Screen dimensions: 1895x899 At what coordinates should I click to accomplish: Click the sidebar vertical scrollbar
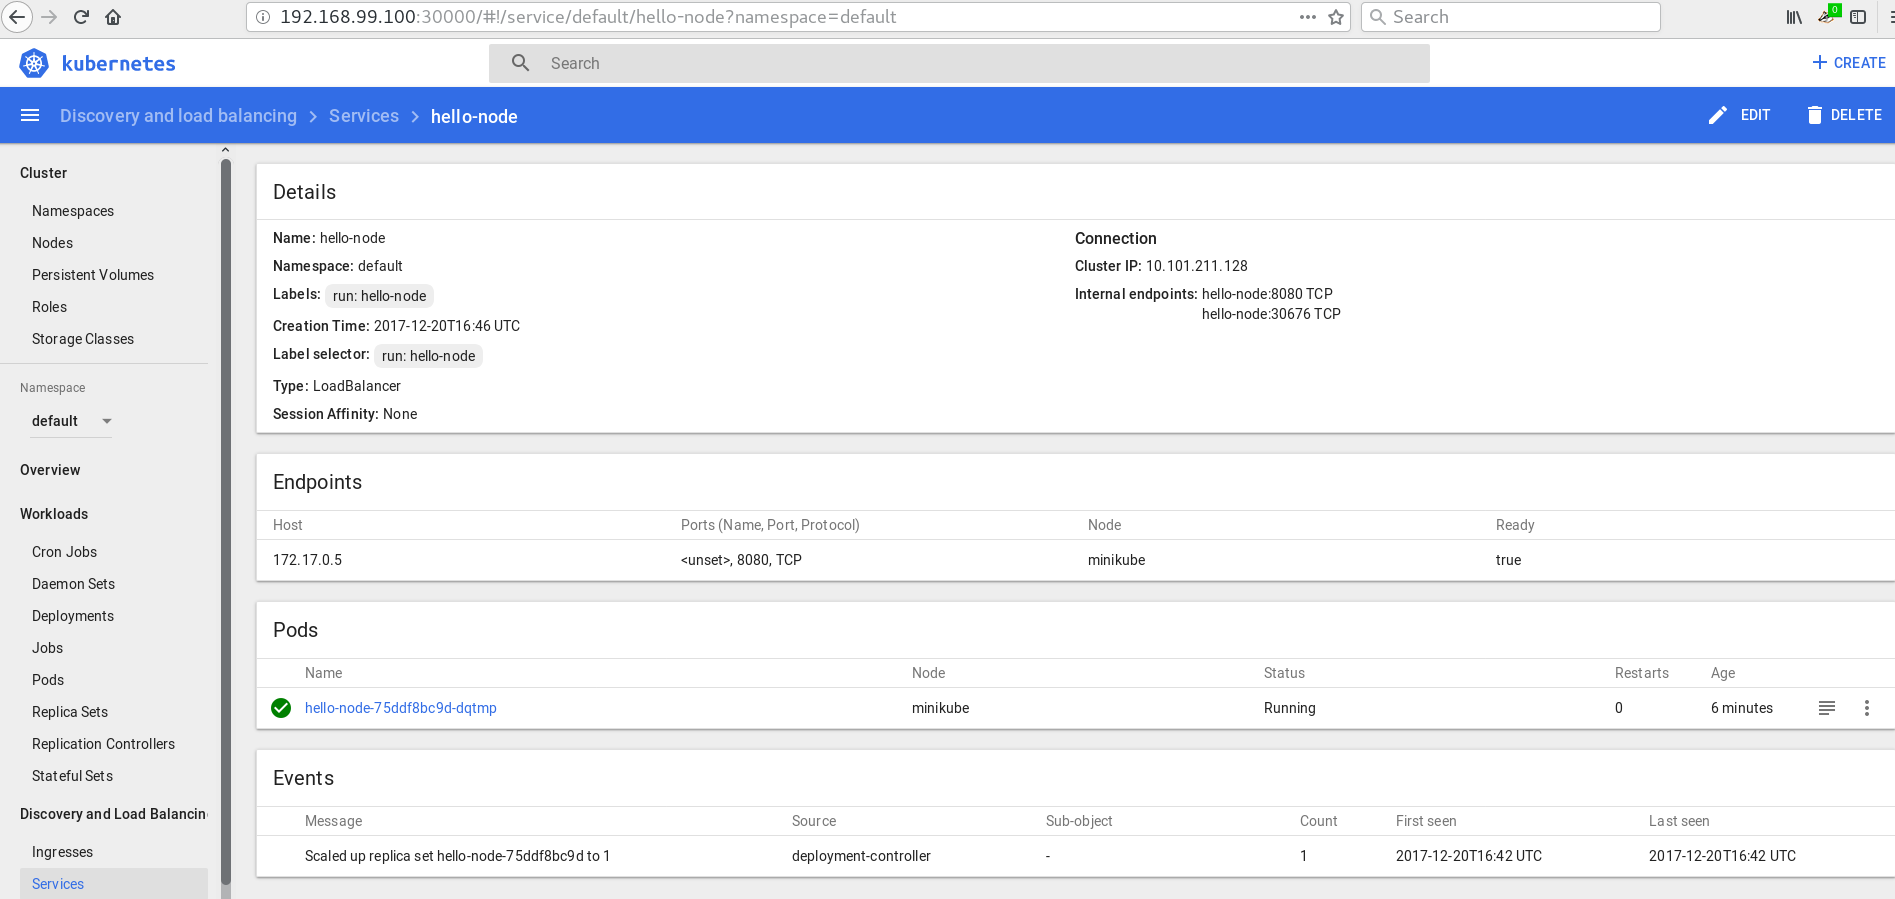click(226, 500)
